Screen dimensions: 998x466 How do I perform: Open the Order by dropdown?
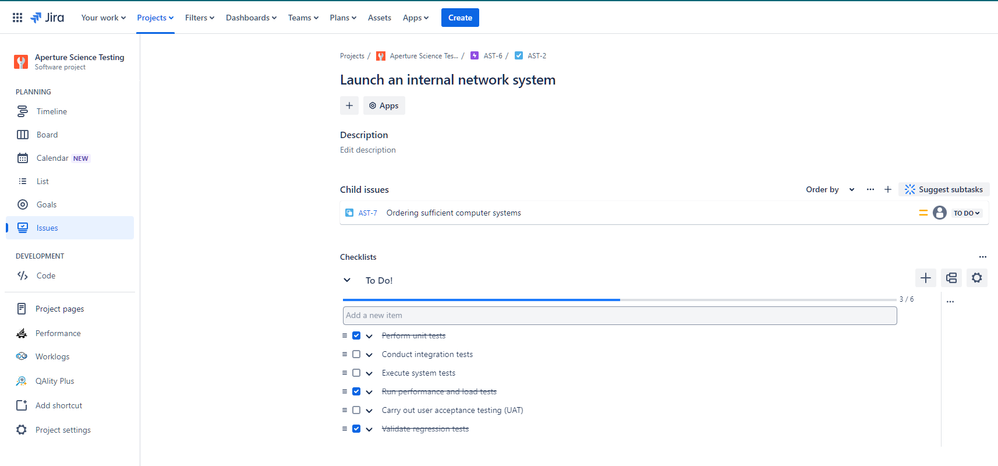point(830,190)
